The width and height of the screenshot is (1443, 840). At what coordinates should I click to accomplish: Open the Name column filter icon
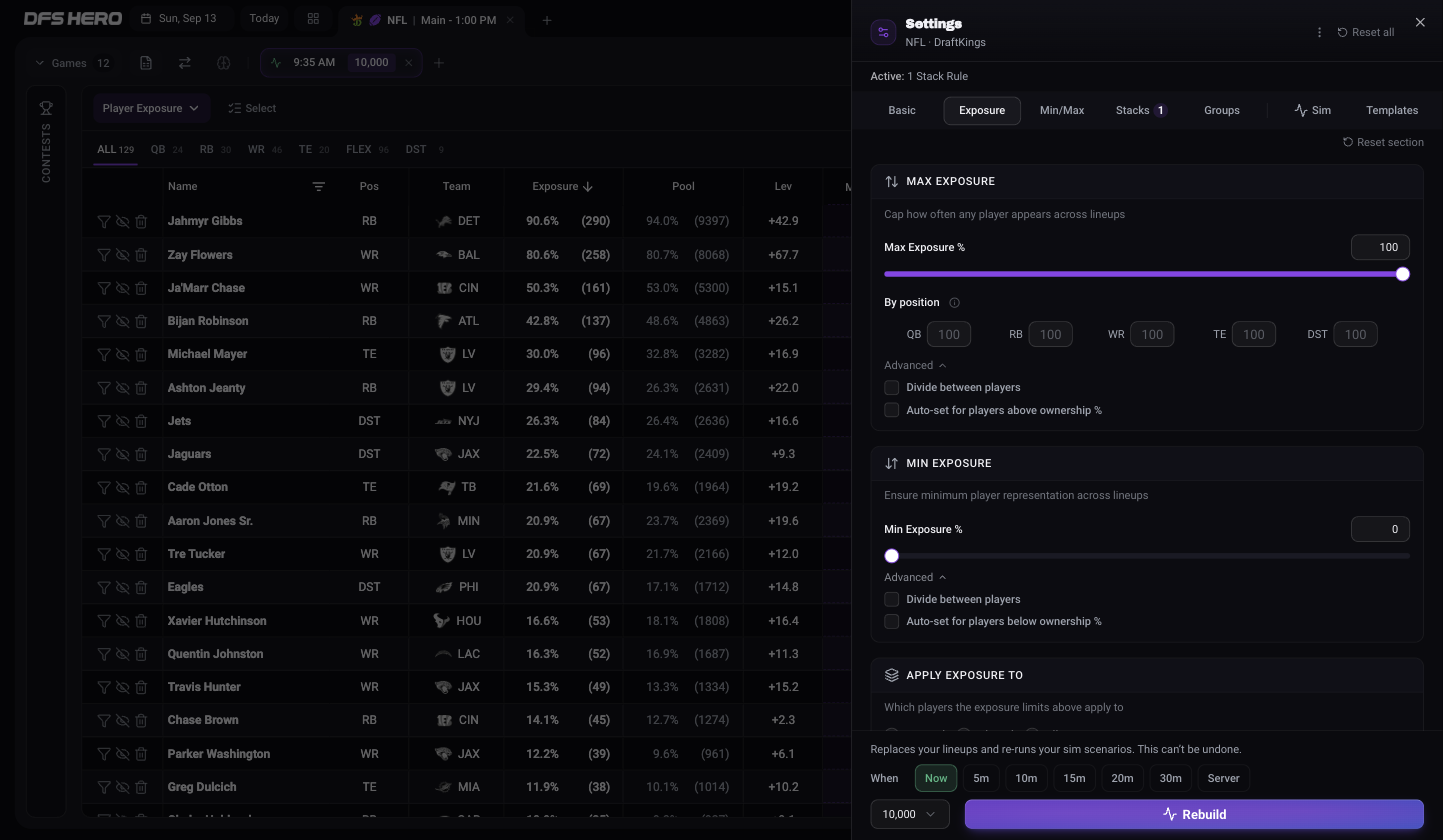319,186
